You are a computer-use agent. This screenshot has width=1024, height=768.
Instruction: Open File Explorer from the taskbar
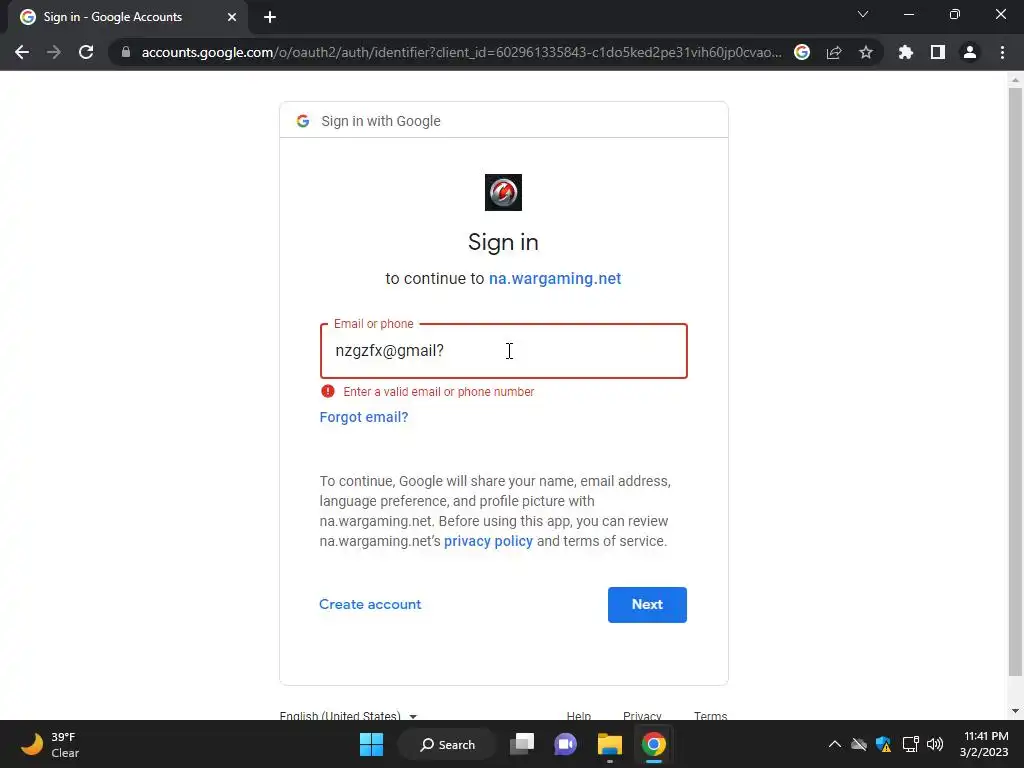609,744
